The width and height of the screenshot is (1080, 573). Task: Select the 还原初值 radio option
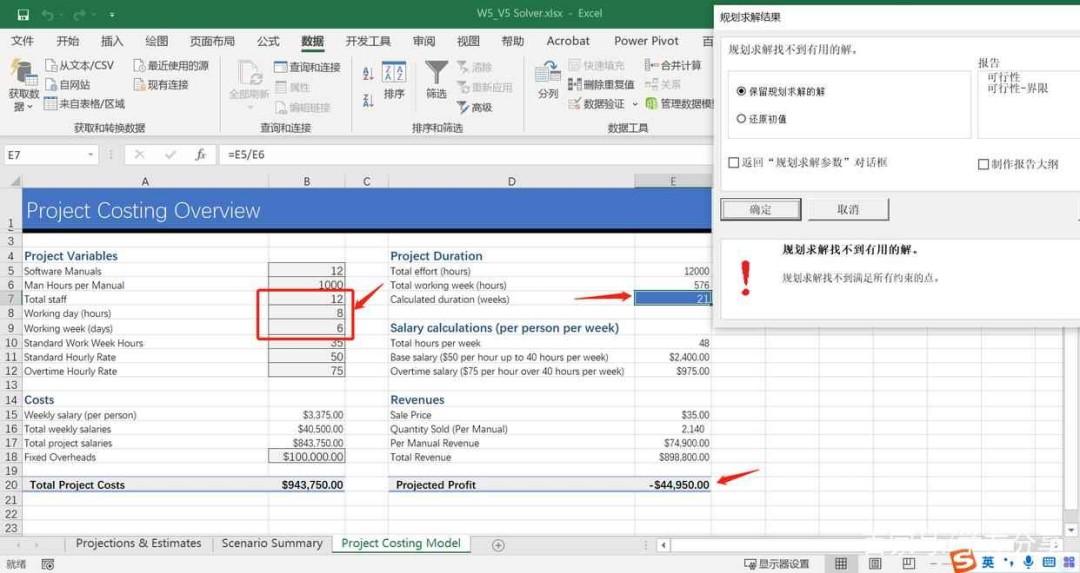[x=741, y=118]
